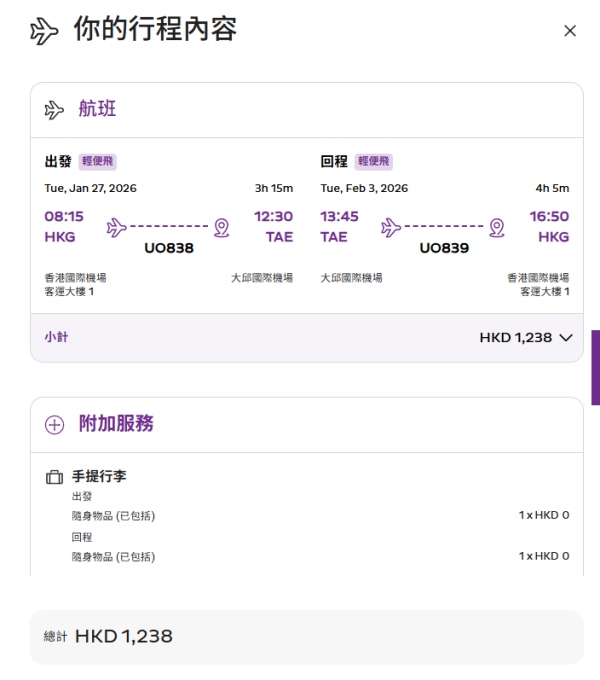The width and height of the screenshot is (600, 680).
Task: Close the itinerary details panel
Action: point(570,31)
